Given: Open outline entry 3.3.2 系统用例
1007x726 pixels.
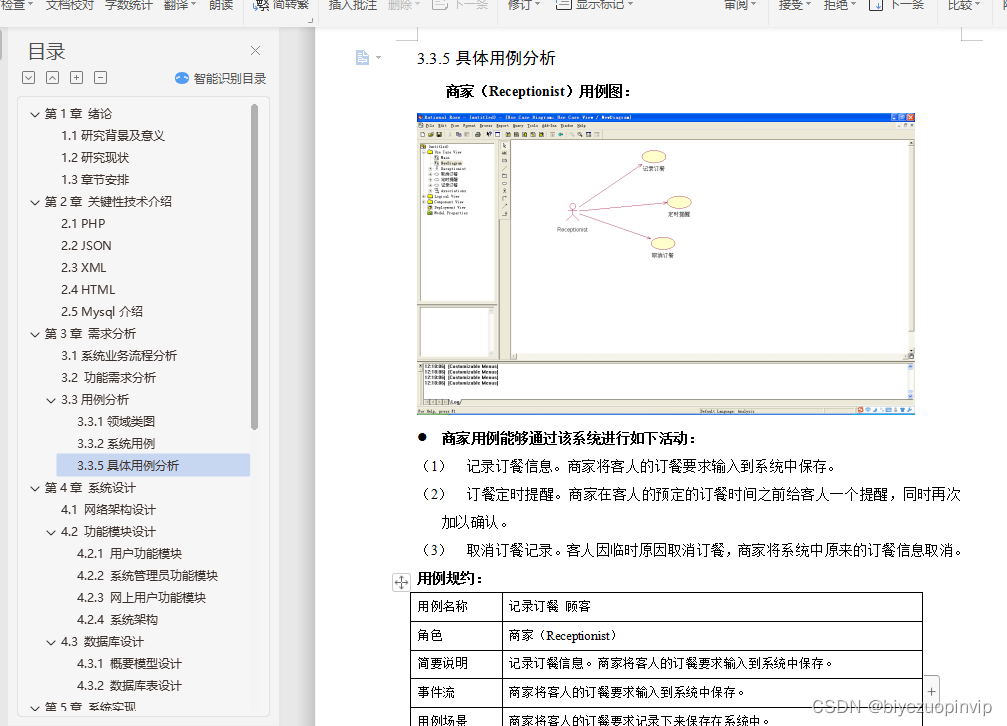Looking at the screenshot, I should pyautogui.click(x=116, y=443).
